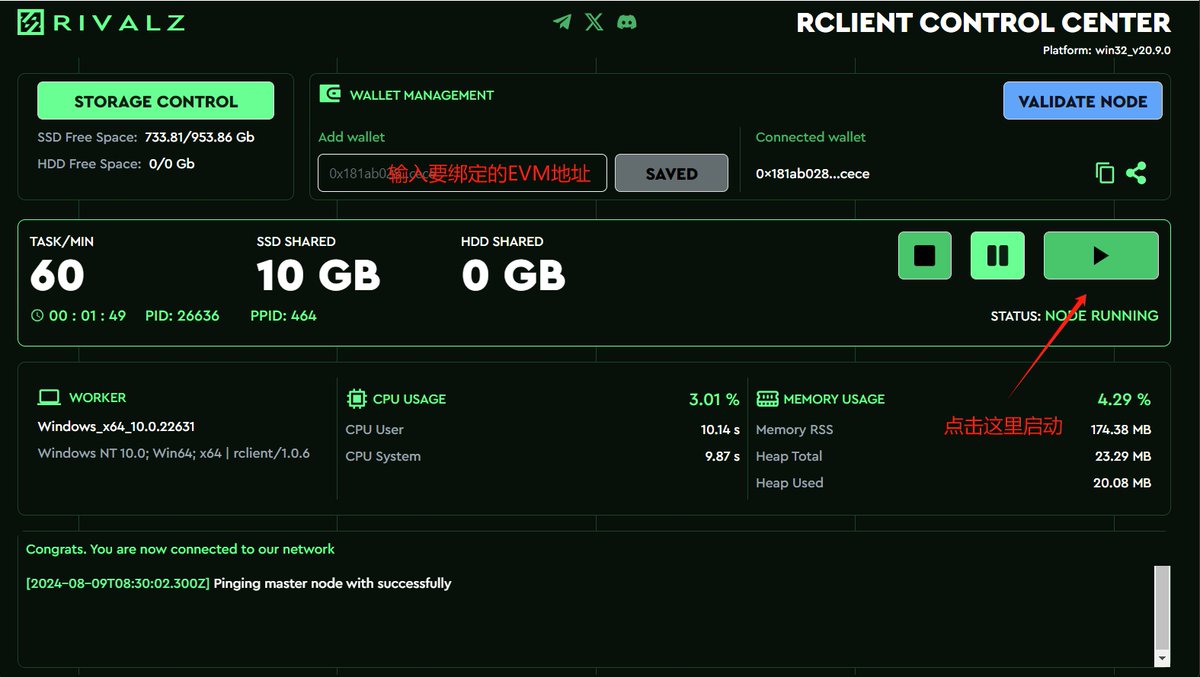Stop the node with the square button
The height and width of the screenshot is (677, 1200).
click(925, 256)
